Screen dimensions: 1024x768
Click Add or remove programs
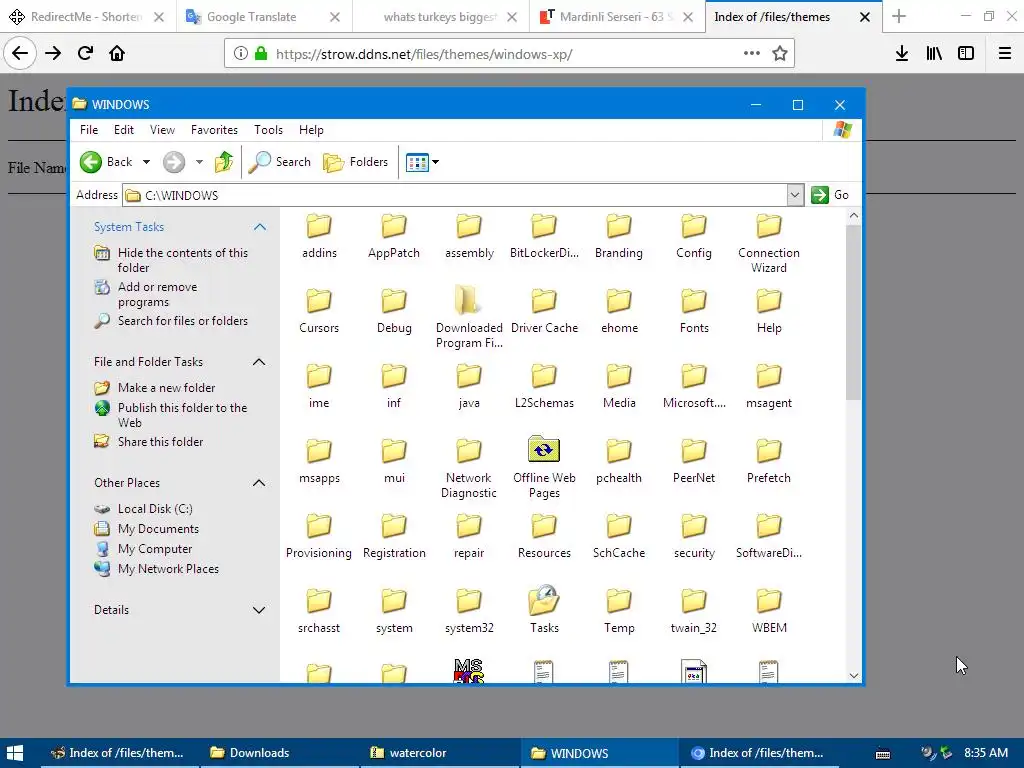coord(157,294)
